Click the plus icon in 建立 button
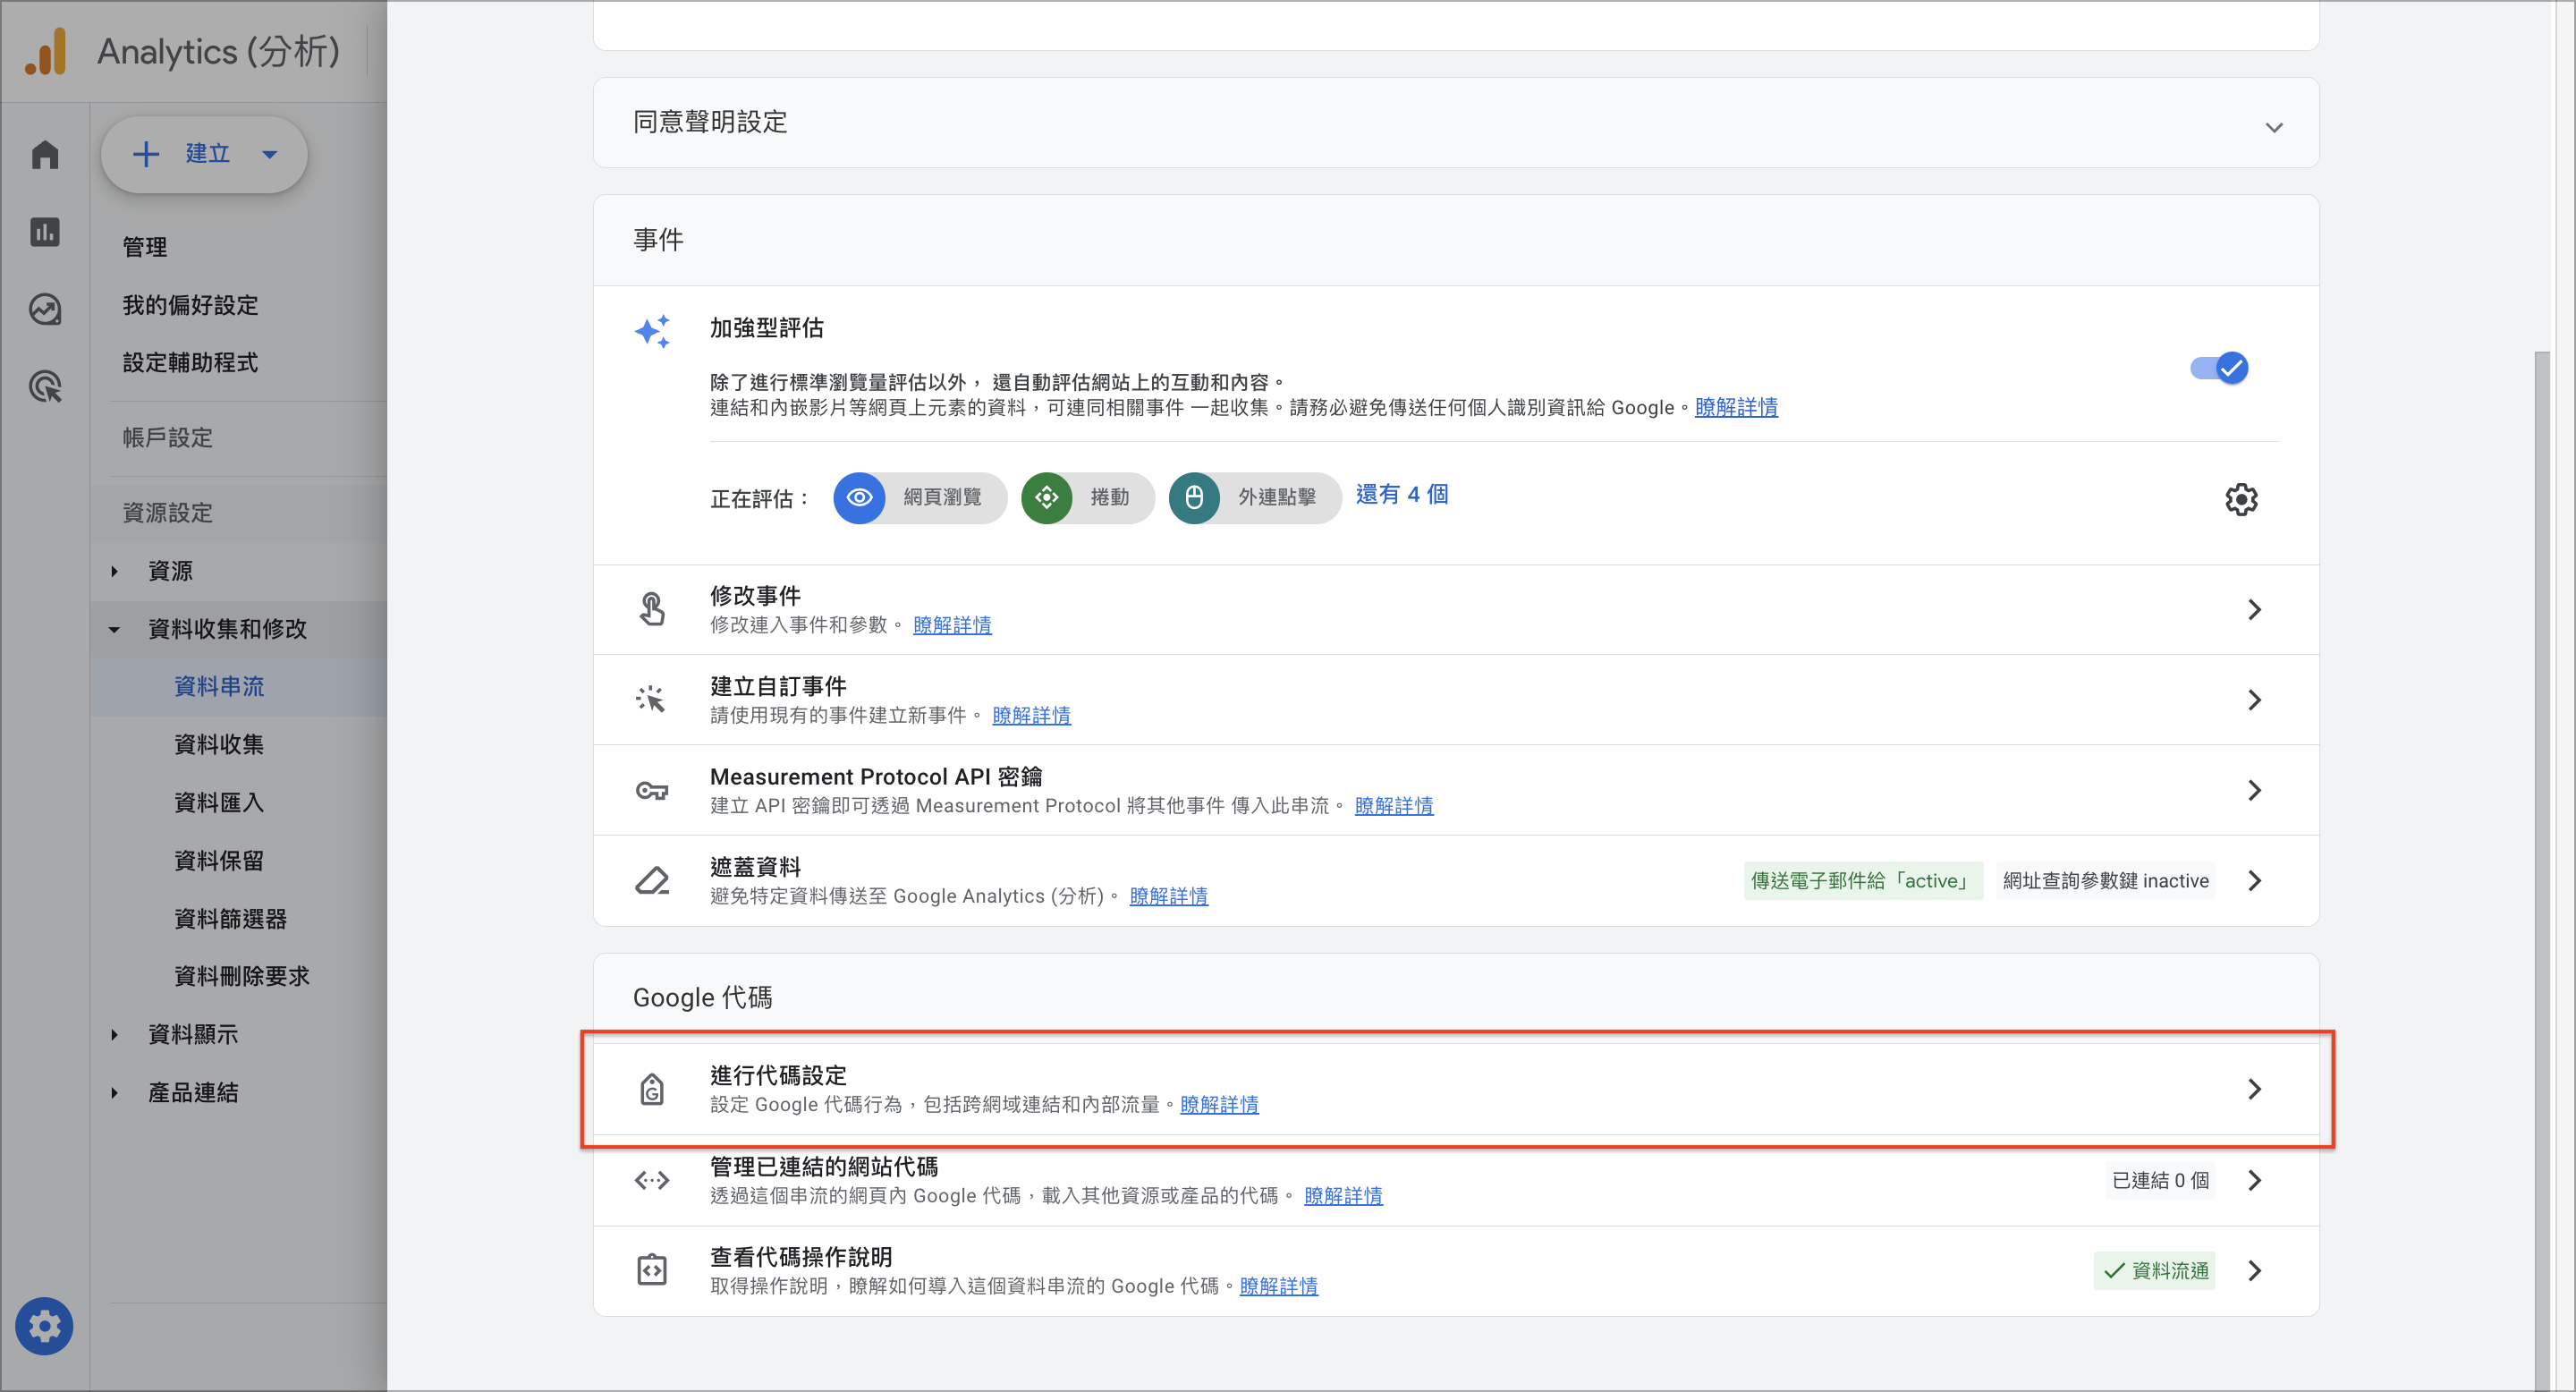Screen dimensions: 2576x1392 [x=146, y=154]
